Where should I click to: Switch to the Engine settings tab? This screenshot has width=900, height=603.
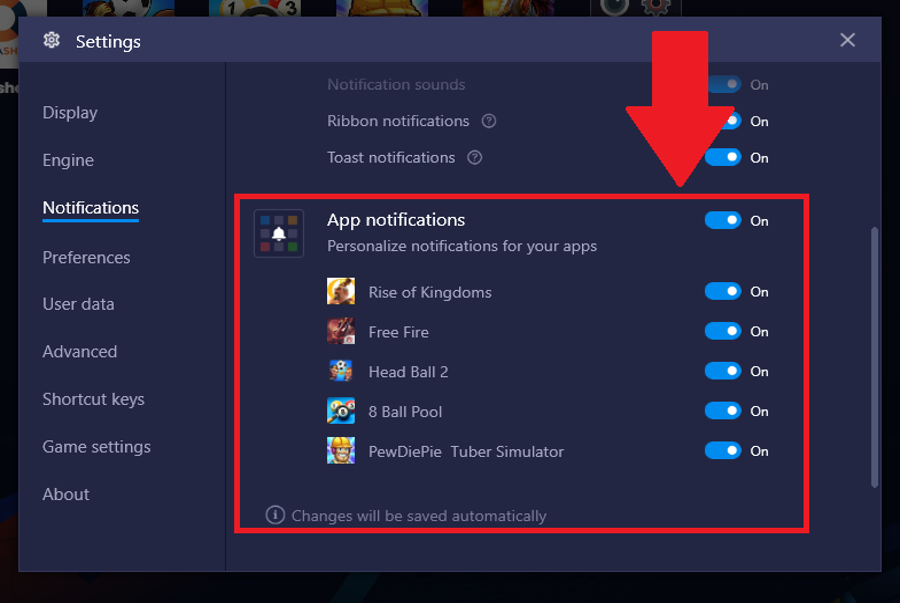click(x=68, y=160)
